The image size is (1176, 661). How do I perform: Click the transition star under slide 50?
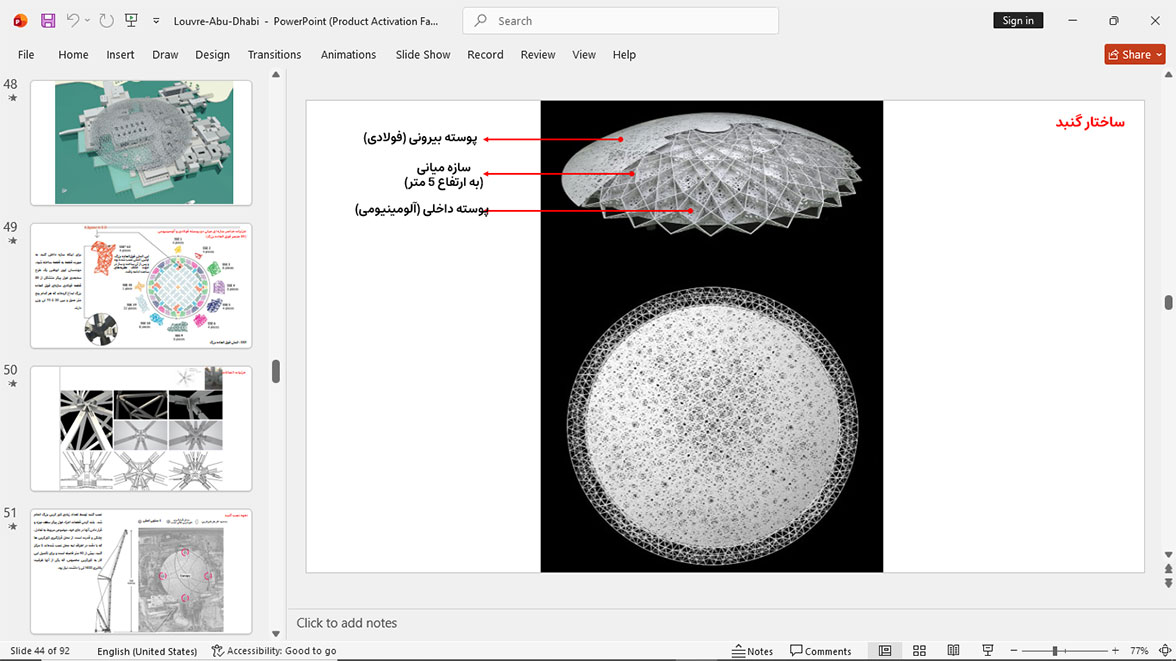(x=12, y=383)
